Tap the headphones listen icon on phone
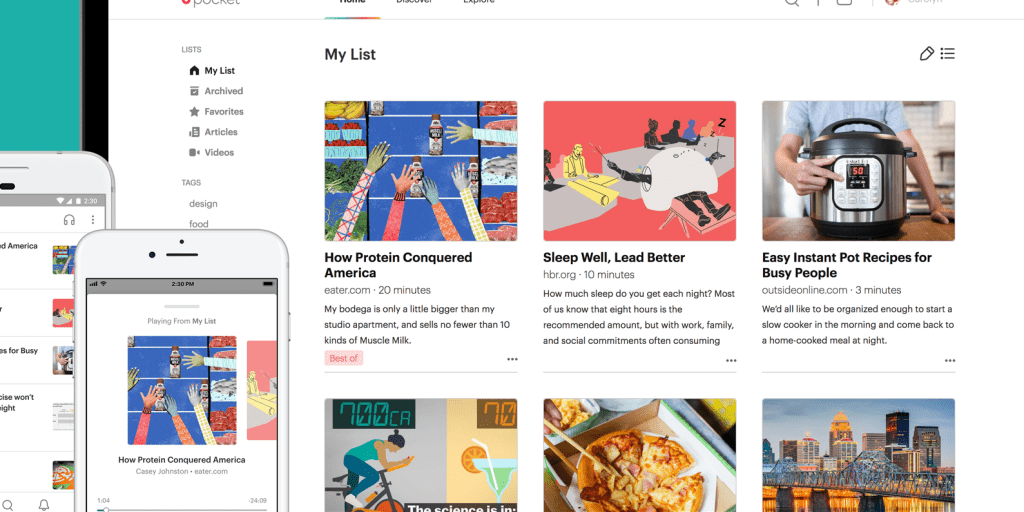The width and height of the screenshot is (1024, 512). (69, 220)
